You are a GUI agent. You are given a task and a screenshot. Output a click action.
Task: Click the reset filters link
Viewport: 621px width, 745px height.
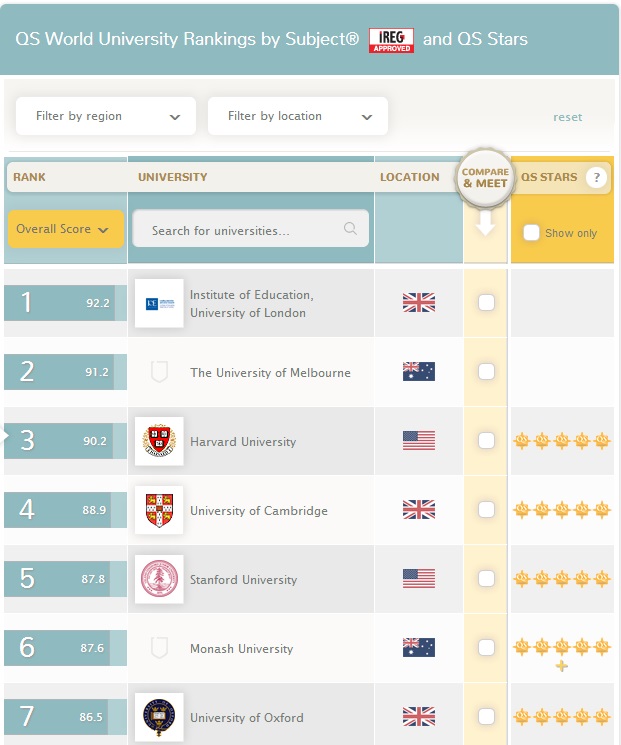click(x=567, y=117)
